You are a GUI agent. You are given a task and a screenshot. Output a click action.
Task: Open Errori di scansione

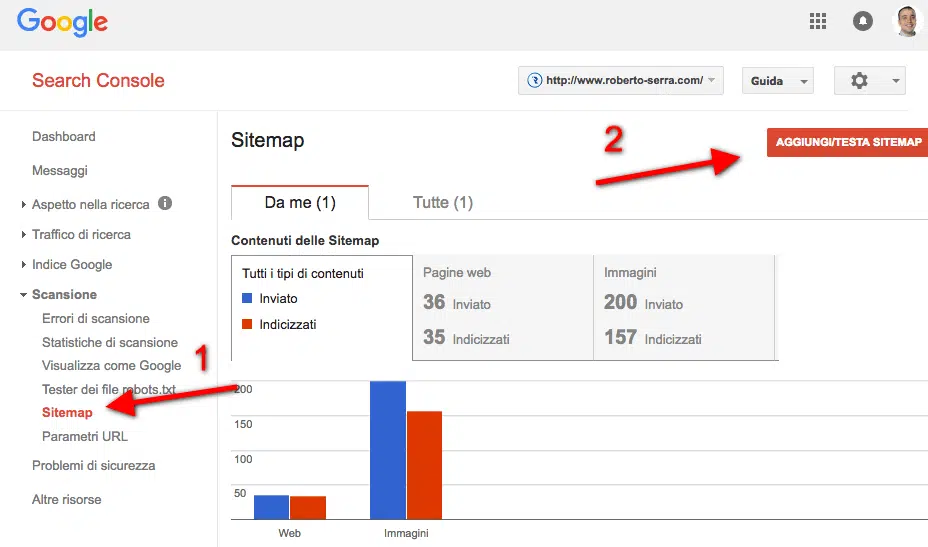[x=96, y=318]
